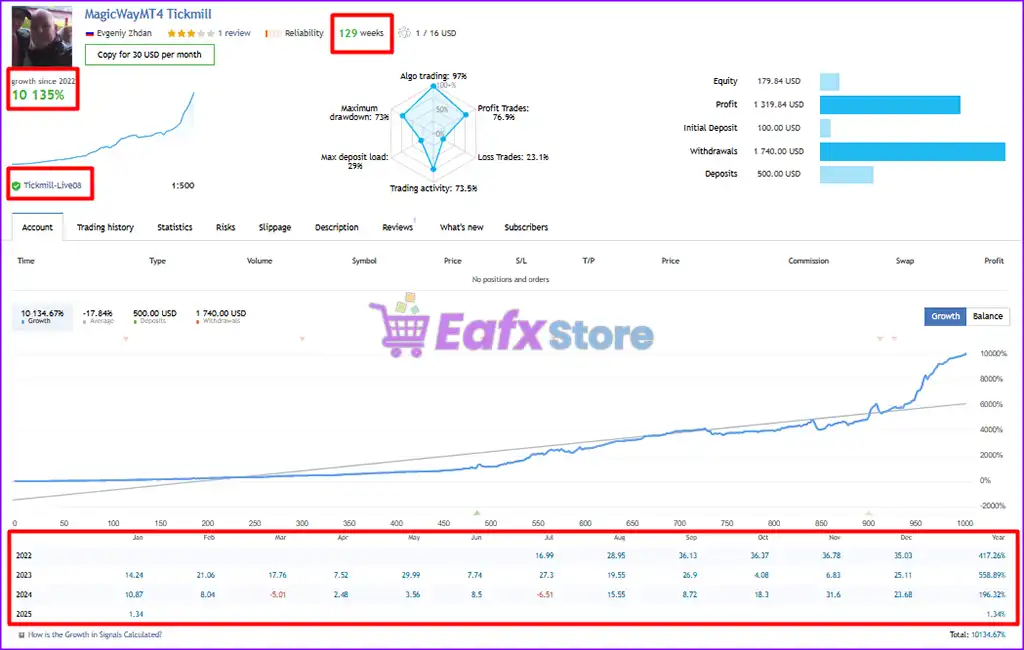The height and width of the screenshot is (650, 1024).
Task: Open the 1 review link
Action: (x=234, y=33)
